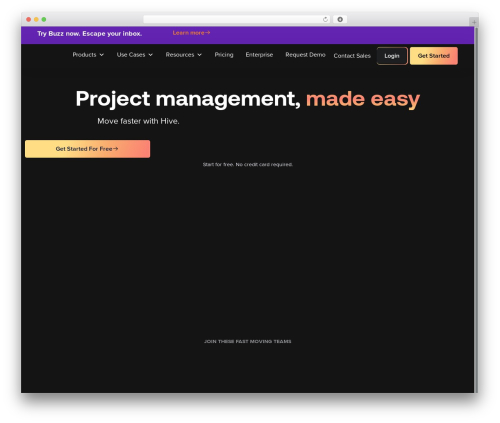Expand the Resources dropdown menu

[184, 55]
